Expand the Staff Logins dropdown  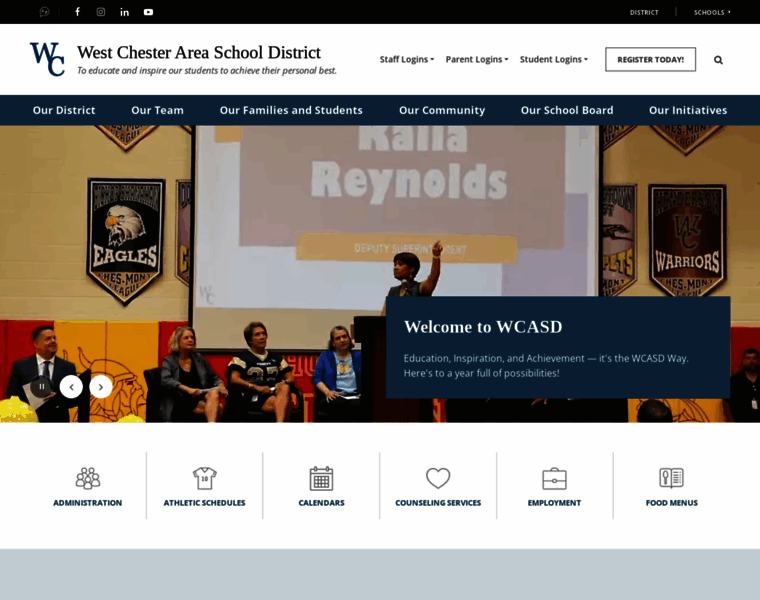pos(407,59)
